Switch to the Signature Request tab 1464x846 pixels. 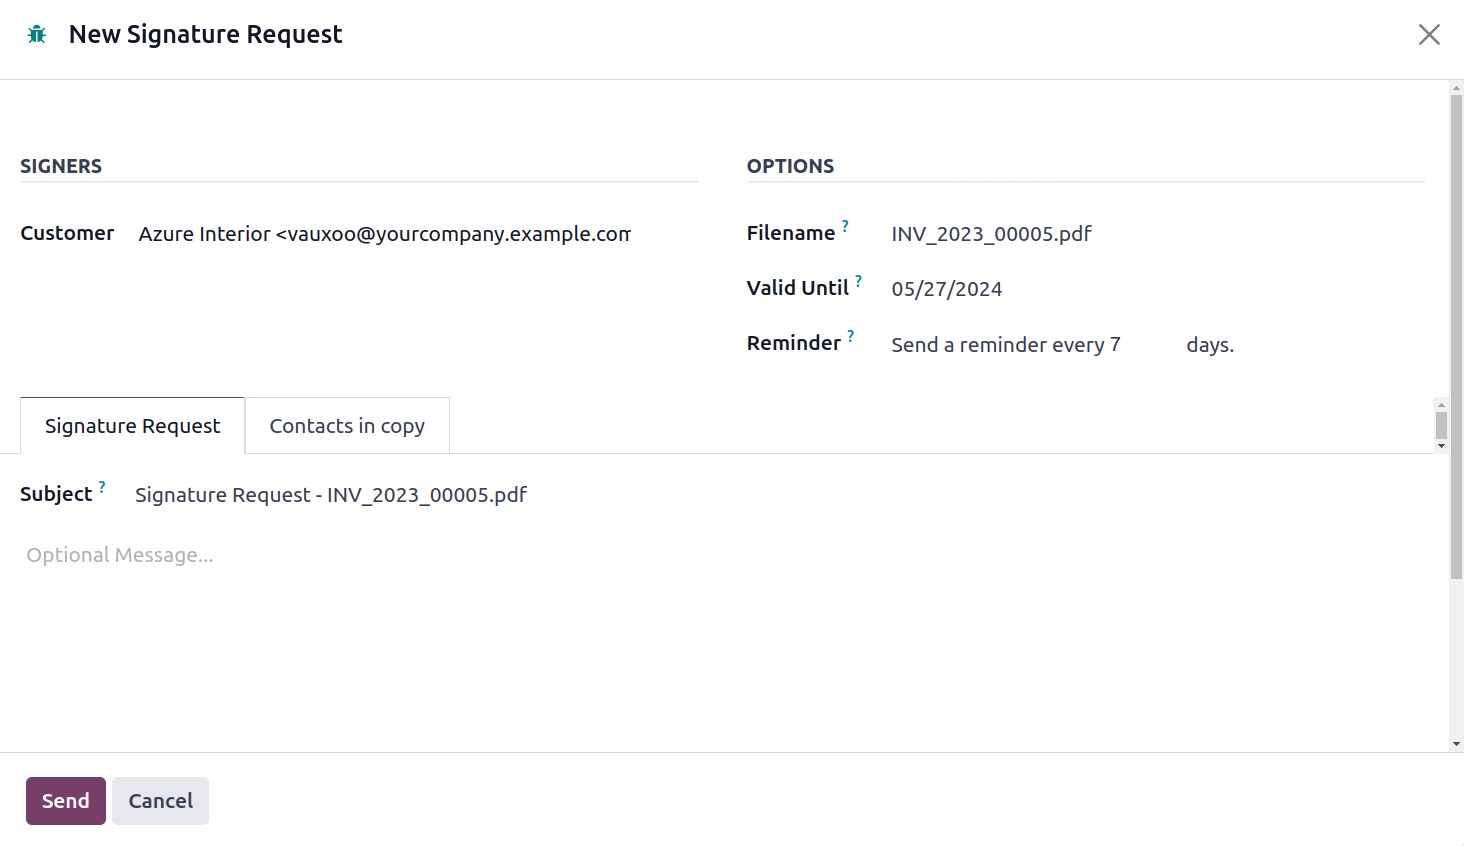point(132,426)
